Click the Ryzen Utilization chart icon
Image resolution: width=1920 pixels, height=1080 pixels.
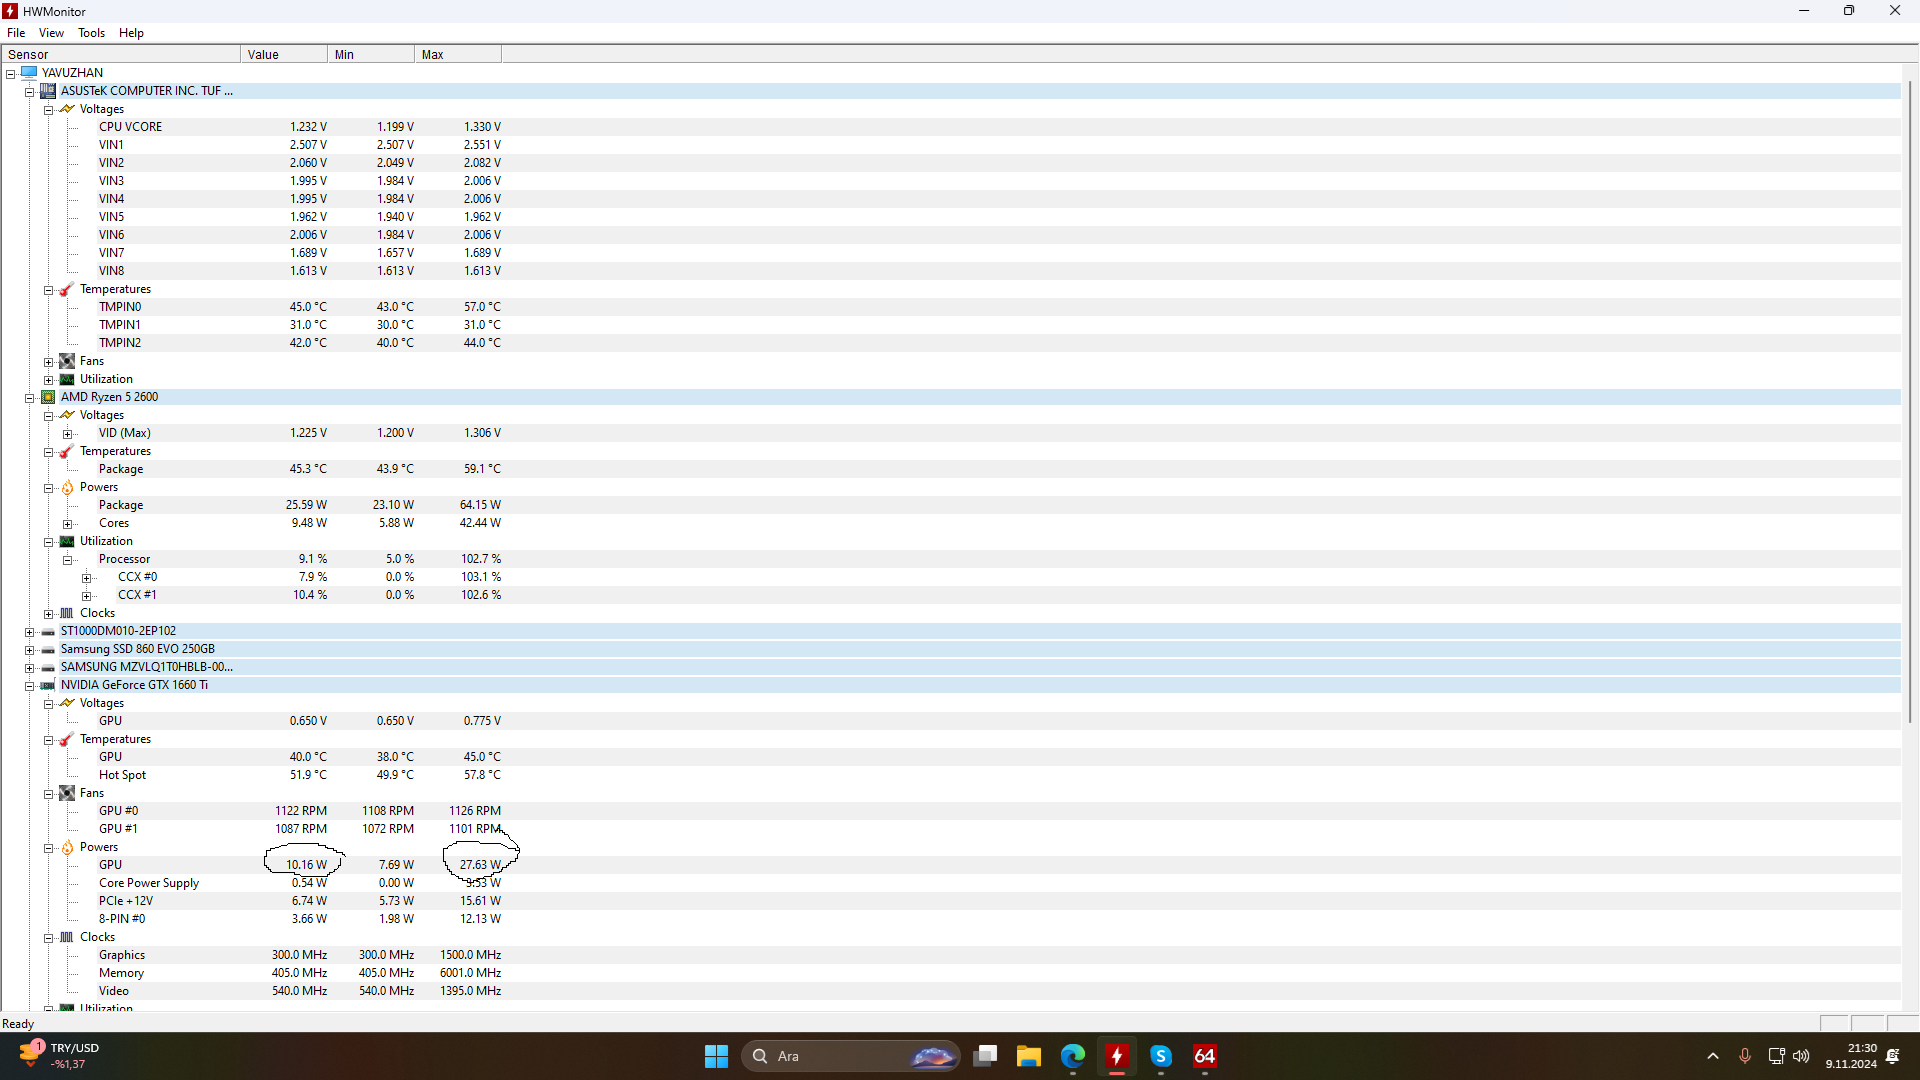tap(67, 541)
